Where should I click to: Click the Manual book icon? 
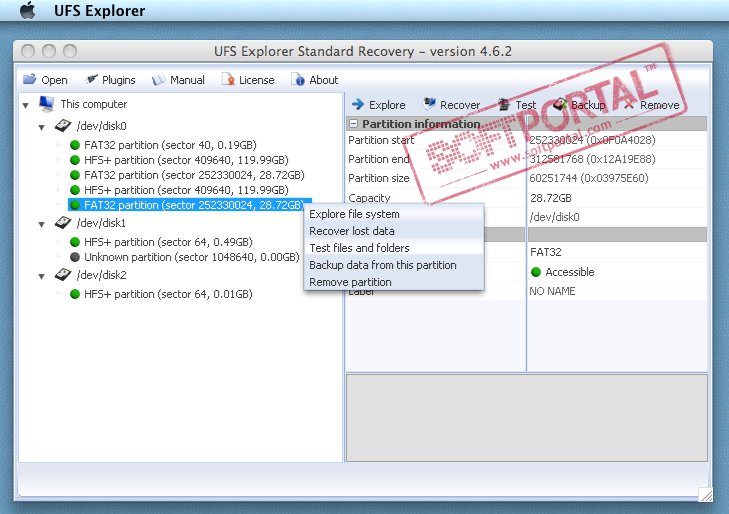(159, 80)
